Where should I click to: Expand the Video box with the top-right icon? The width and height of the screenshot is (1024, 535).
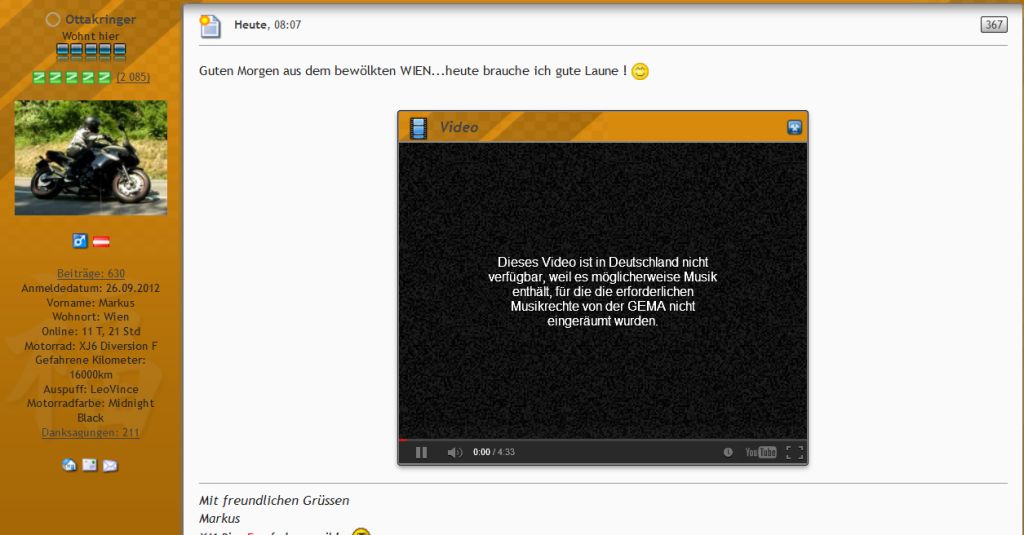coord(794,127)
